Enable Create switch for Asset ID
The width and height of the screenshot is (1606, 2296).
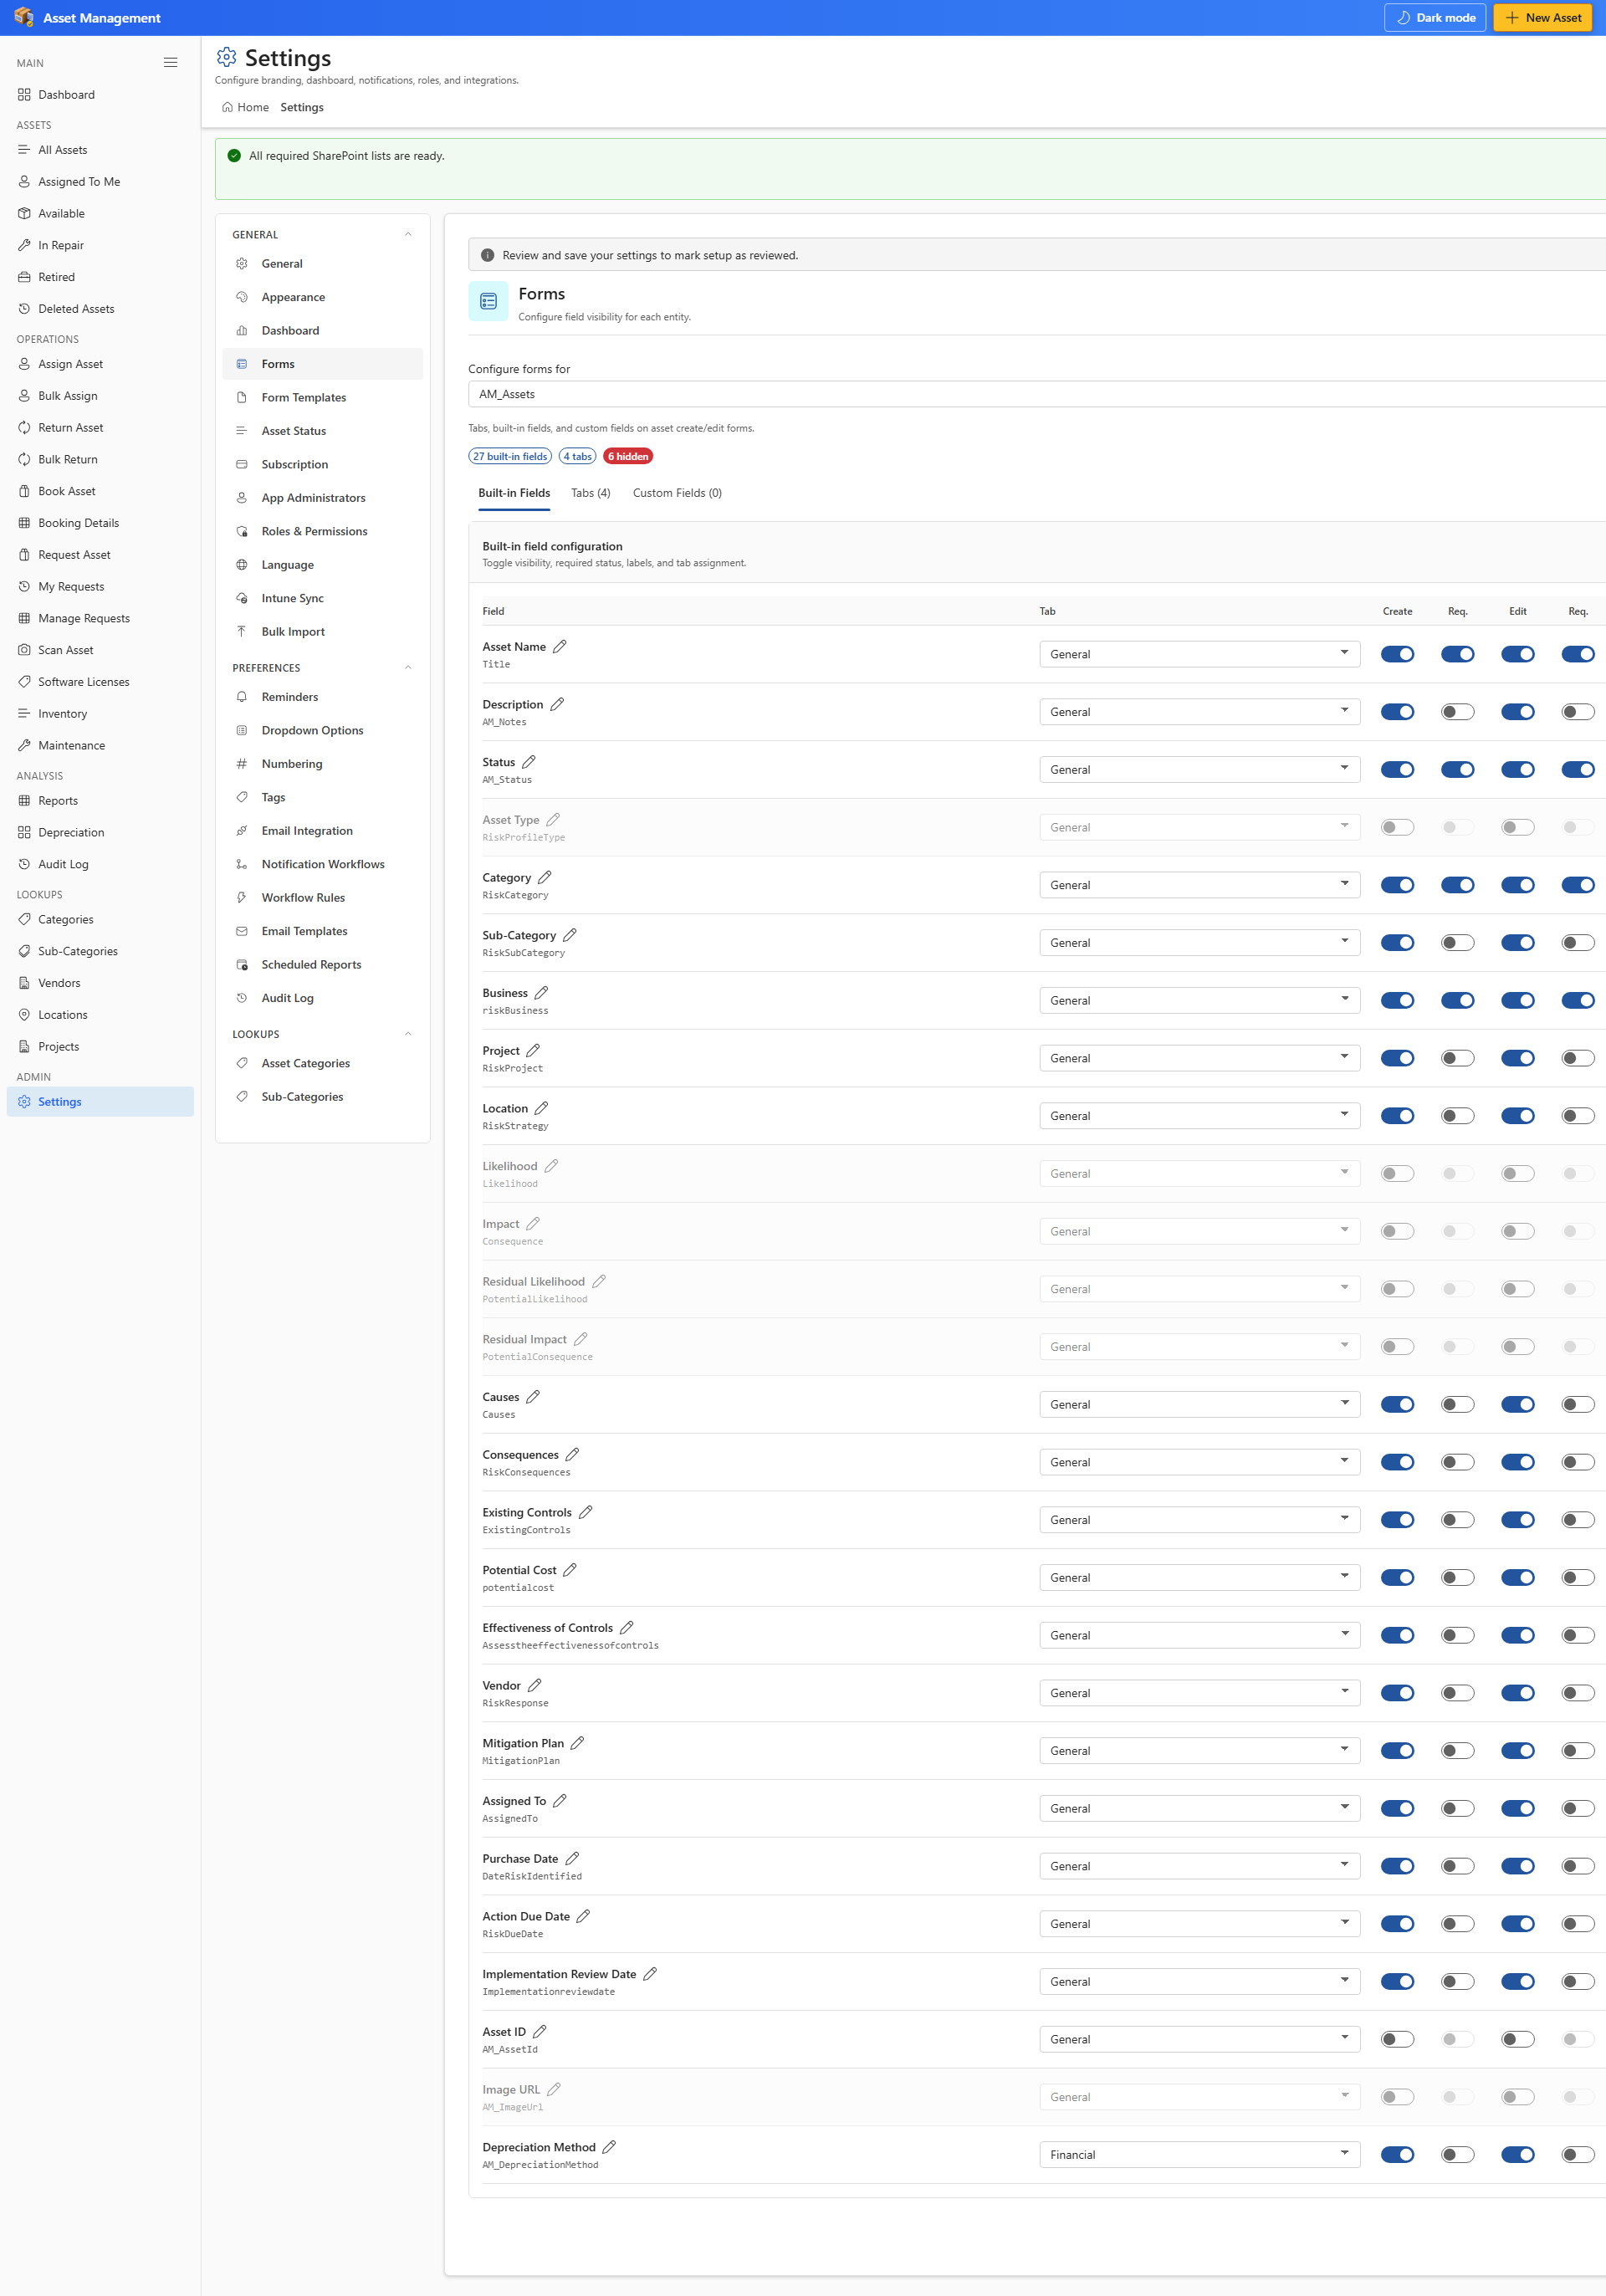tap(1397, 2039)
